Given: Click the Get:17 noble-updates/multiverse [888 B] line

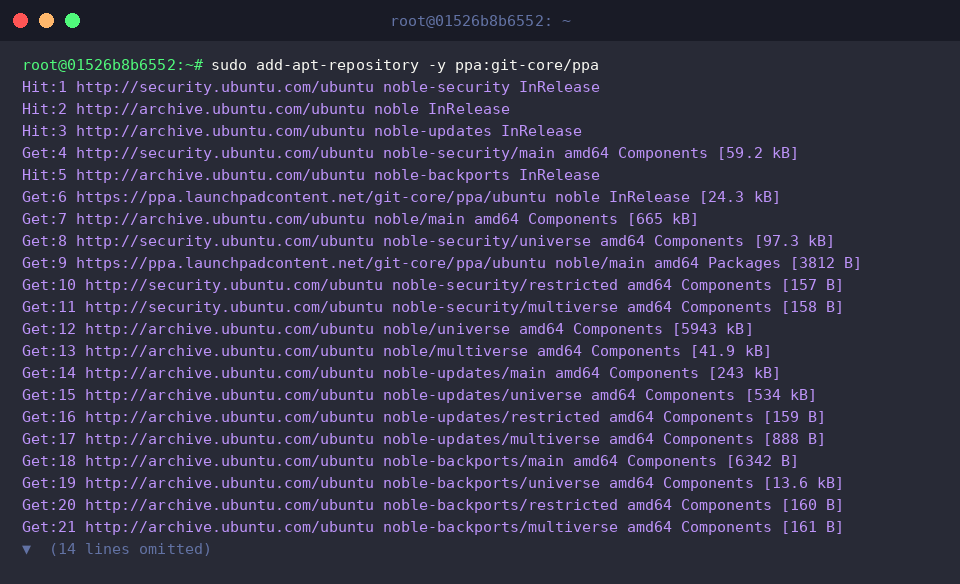Looking at the screenshot, I should [424, 440].
